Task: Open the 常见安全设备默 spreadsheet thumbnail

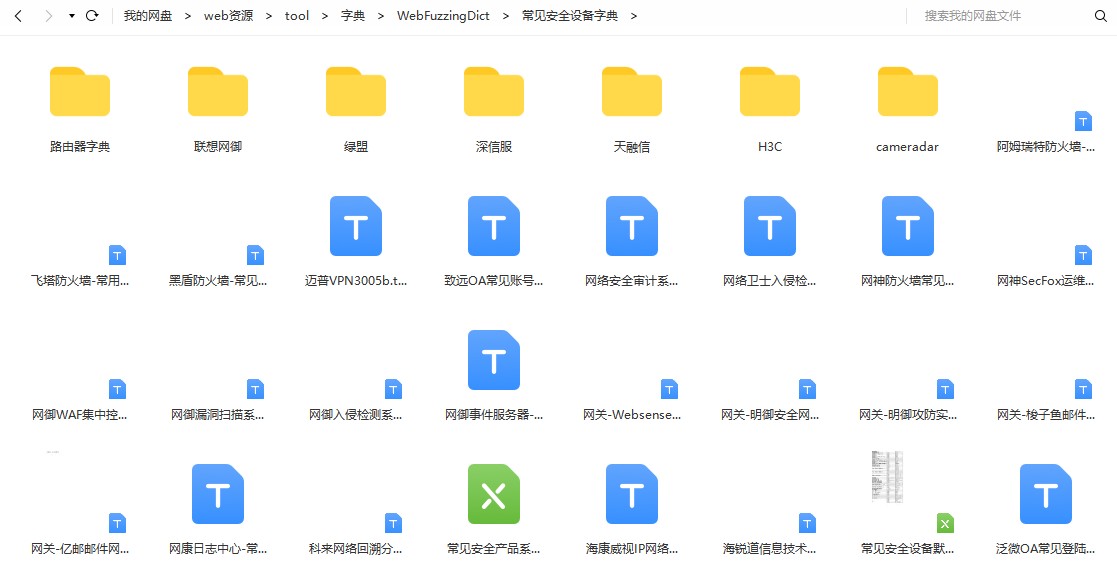Action: coord(888,477)
